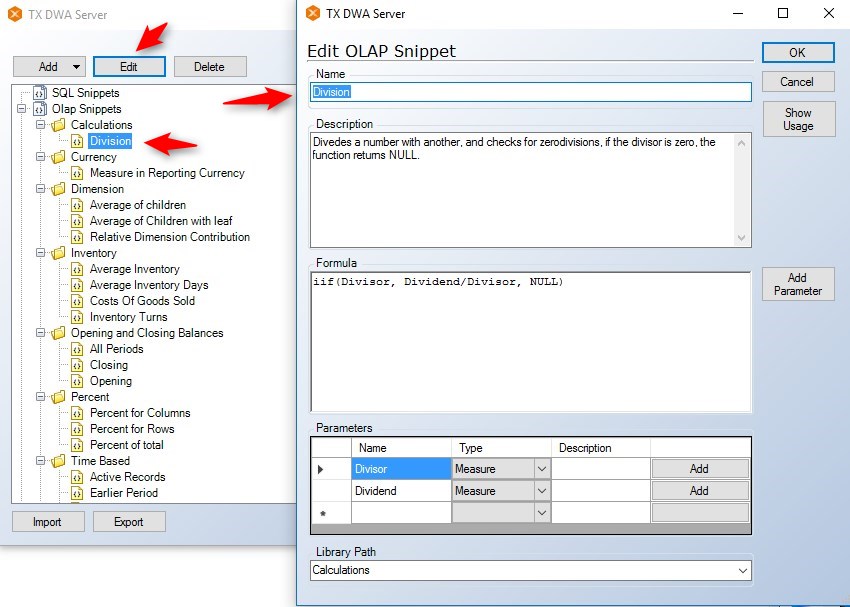
Task: Click snippet icon beside Inventory Turns
Action: point(77,317)
